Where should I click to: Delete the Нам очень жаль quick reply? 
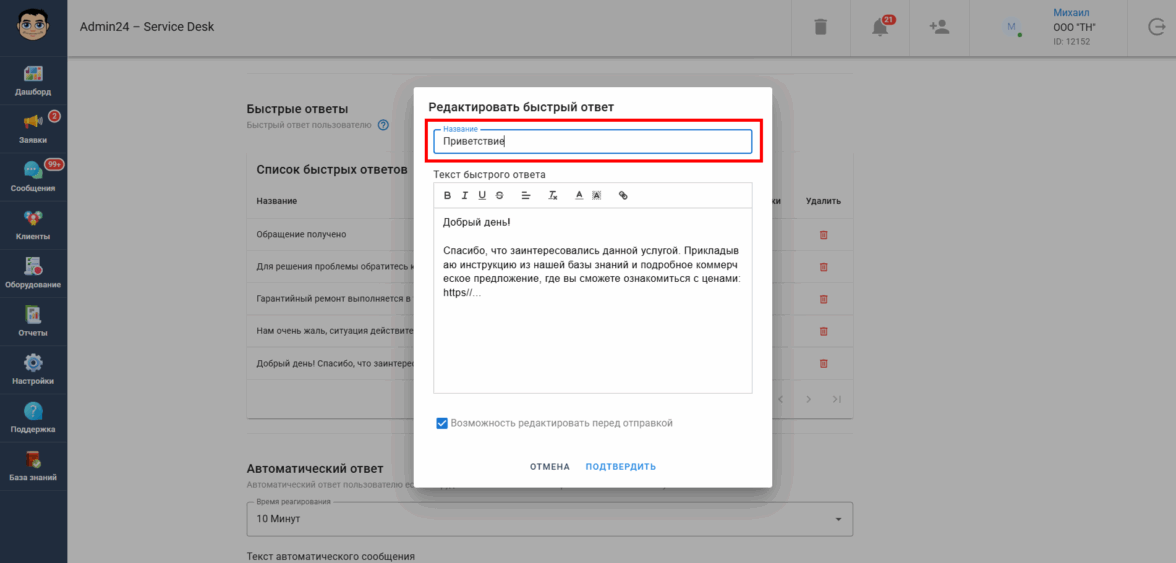[x=823, y=331]
